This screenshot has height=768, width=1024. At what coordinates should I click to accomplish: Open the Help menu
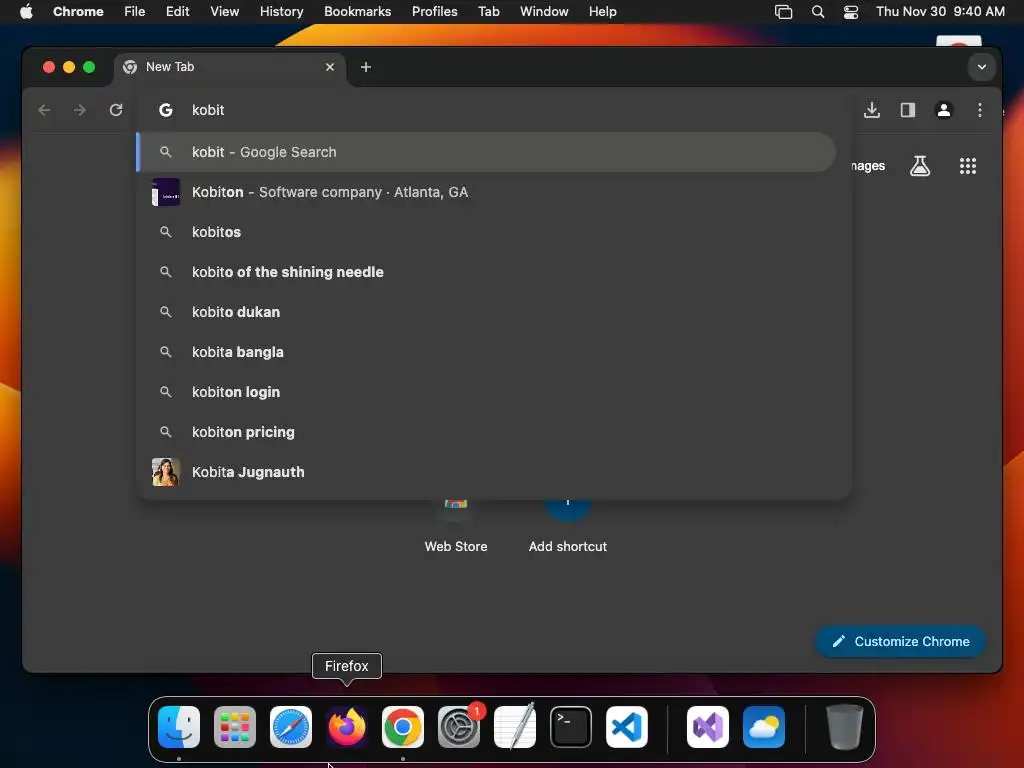click(602, 11)
